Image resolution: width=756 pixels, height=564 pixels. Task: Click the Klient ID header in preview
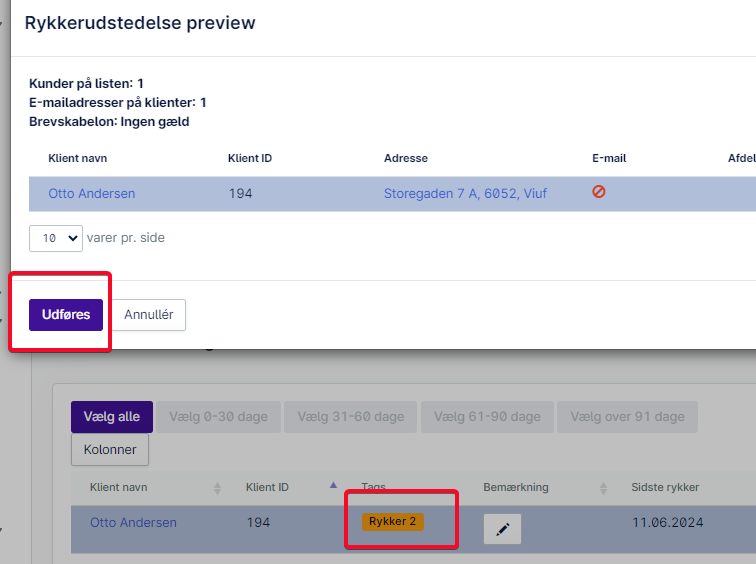pos(250,158)
